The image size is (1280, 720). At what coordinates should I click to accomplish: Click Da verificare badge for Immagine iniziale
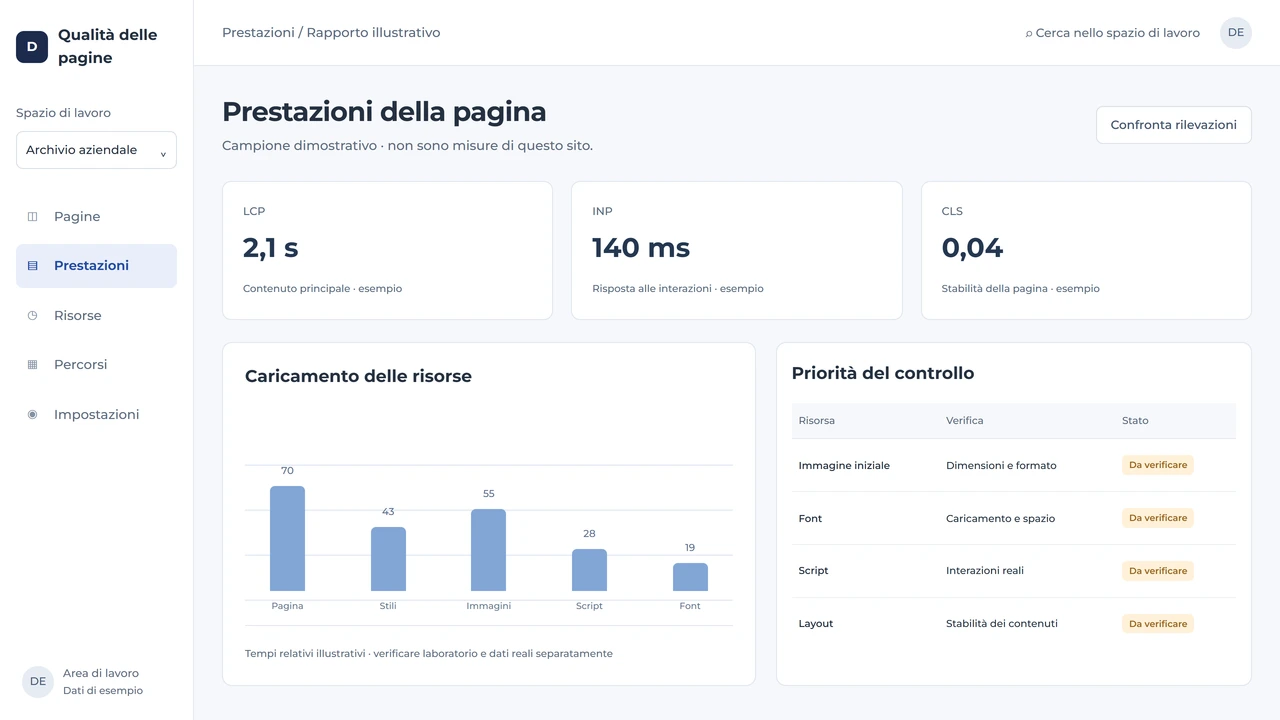(1158, 465)
